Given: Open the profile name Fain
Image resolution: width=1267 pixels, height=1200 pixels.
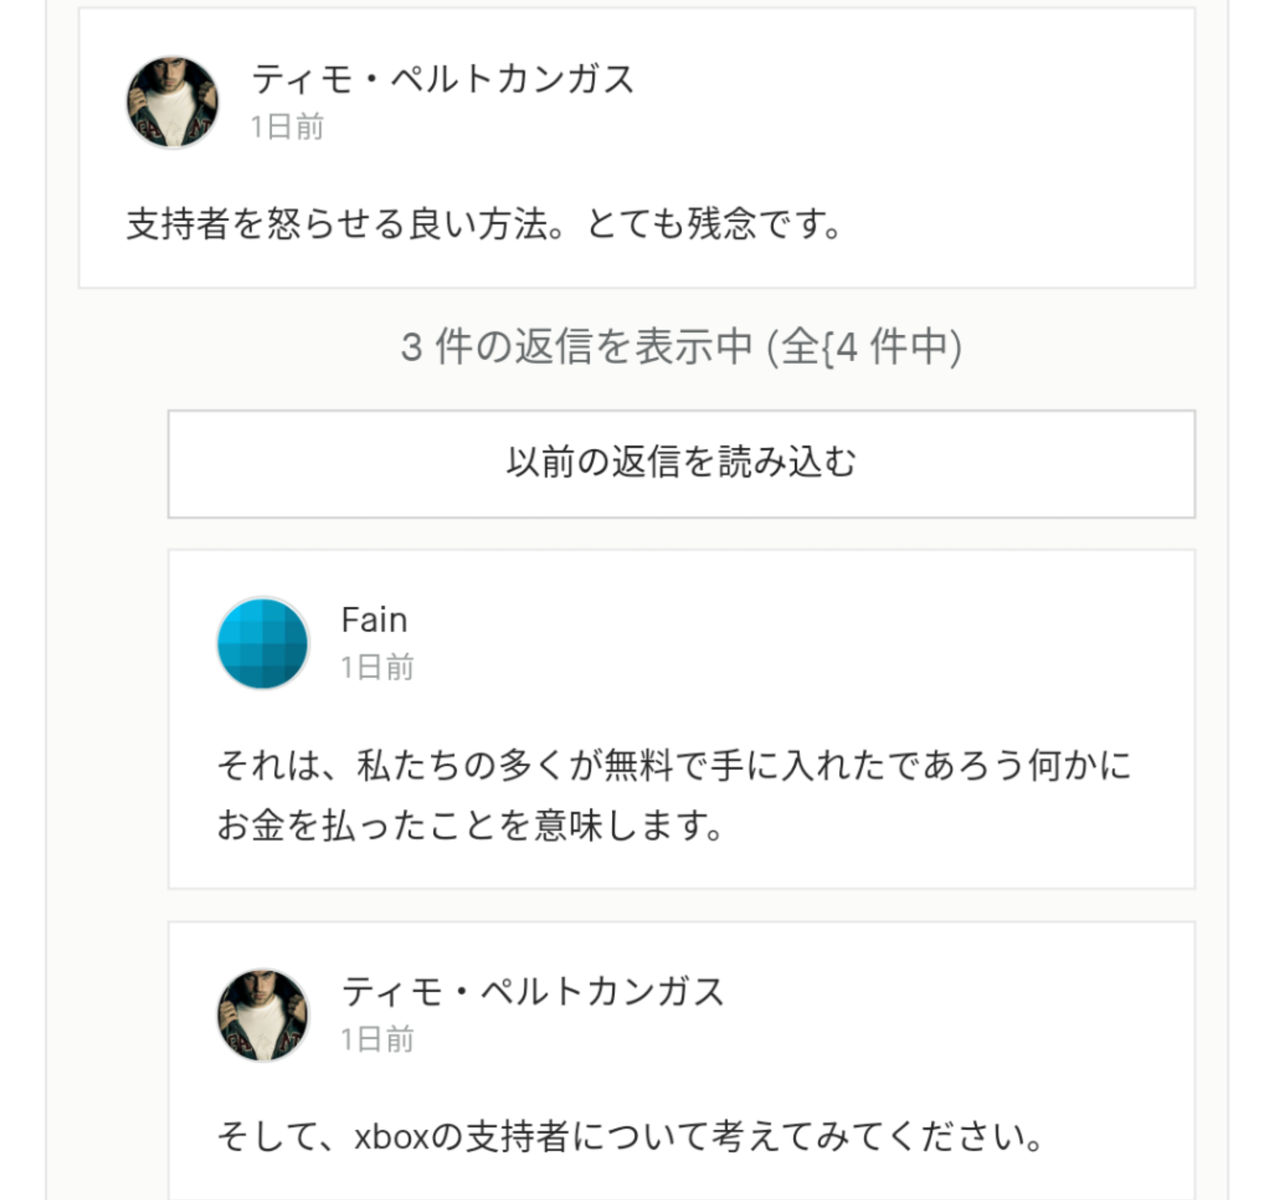Looking at the screenshot, I should (x=374, y=620).
